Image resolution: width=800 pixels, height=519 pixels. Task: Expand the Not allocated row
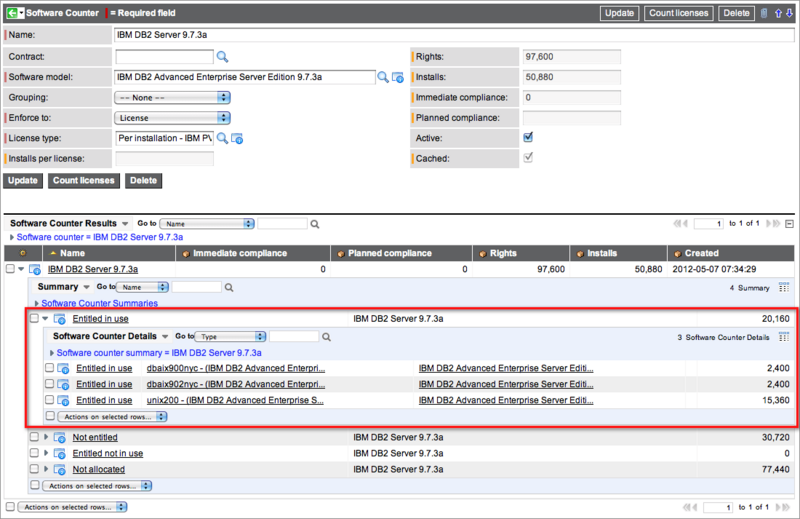[46, 469]
